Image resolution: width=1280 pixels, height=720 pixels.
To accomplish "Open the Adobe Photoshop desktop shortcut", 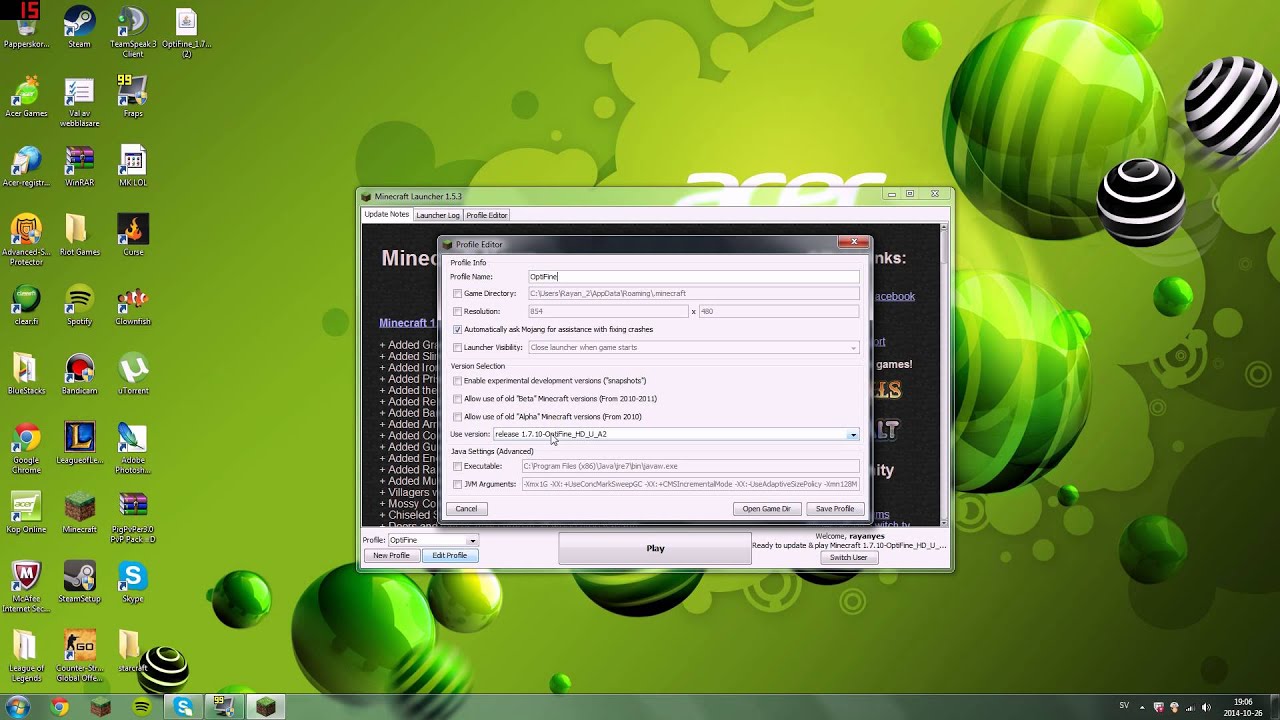I will click(x=133, y=448).
